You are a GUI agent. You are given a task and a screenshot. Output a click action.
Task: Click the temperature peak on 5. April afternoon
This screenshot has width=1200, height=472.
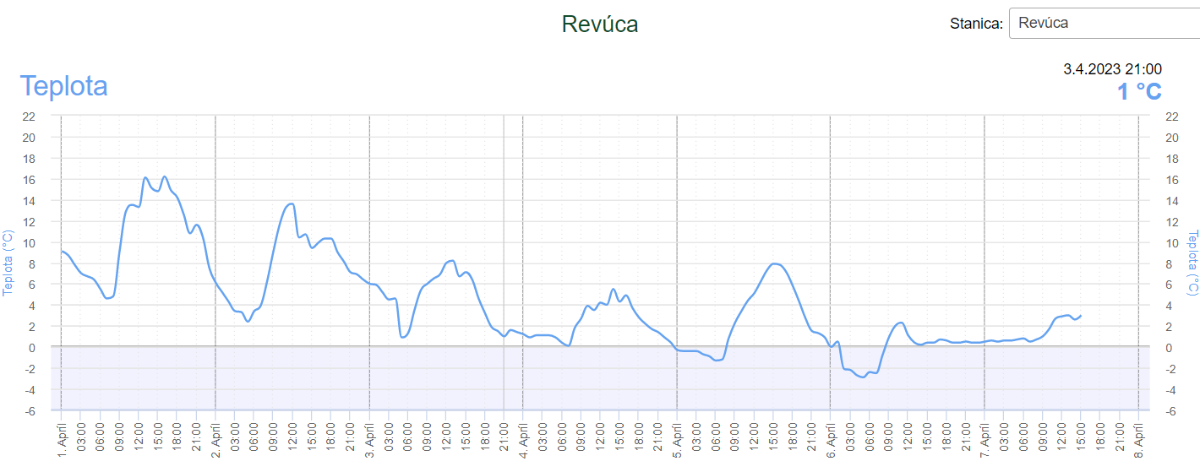[776, 264]
